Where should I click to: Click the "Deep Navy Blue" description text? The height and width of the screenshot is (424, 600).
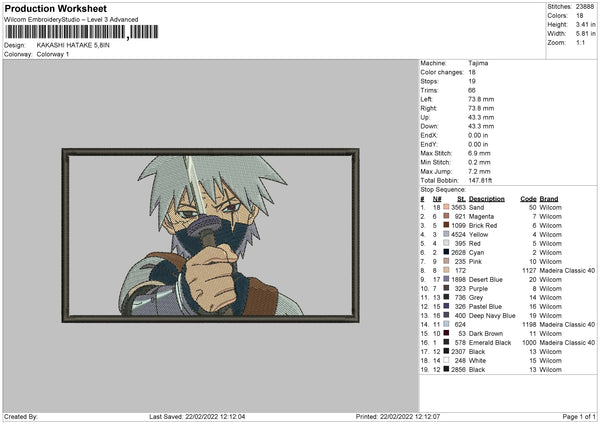click(492, 316)
